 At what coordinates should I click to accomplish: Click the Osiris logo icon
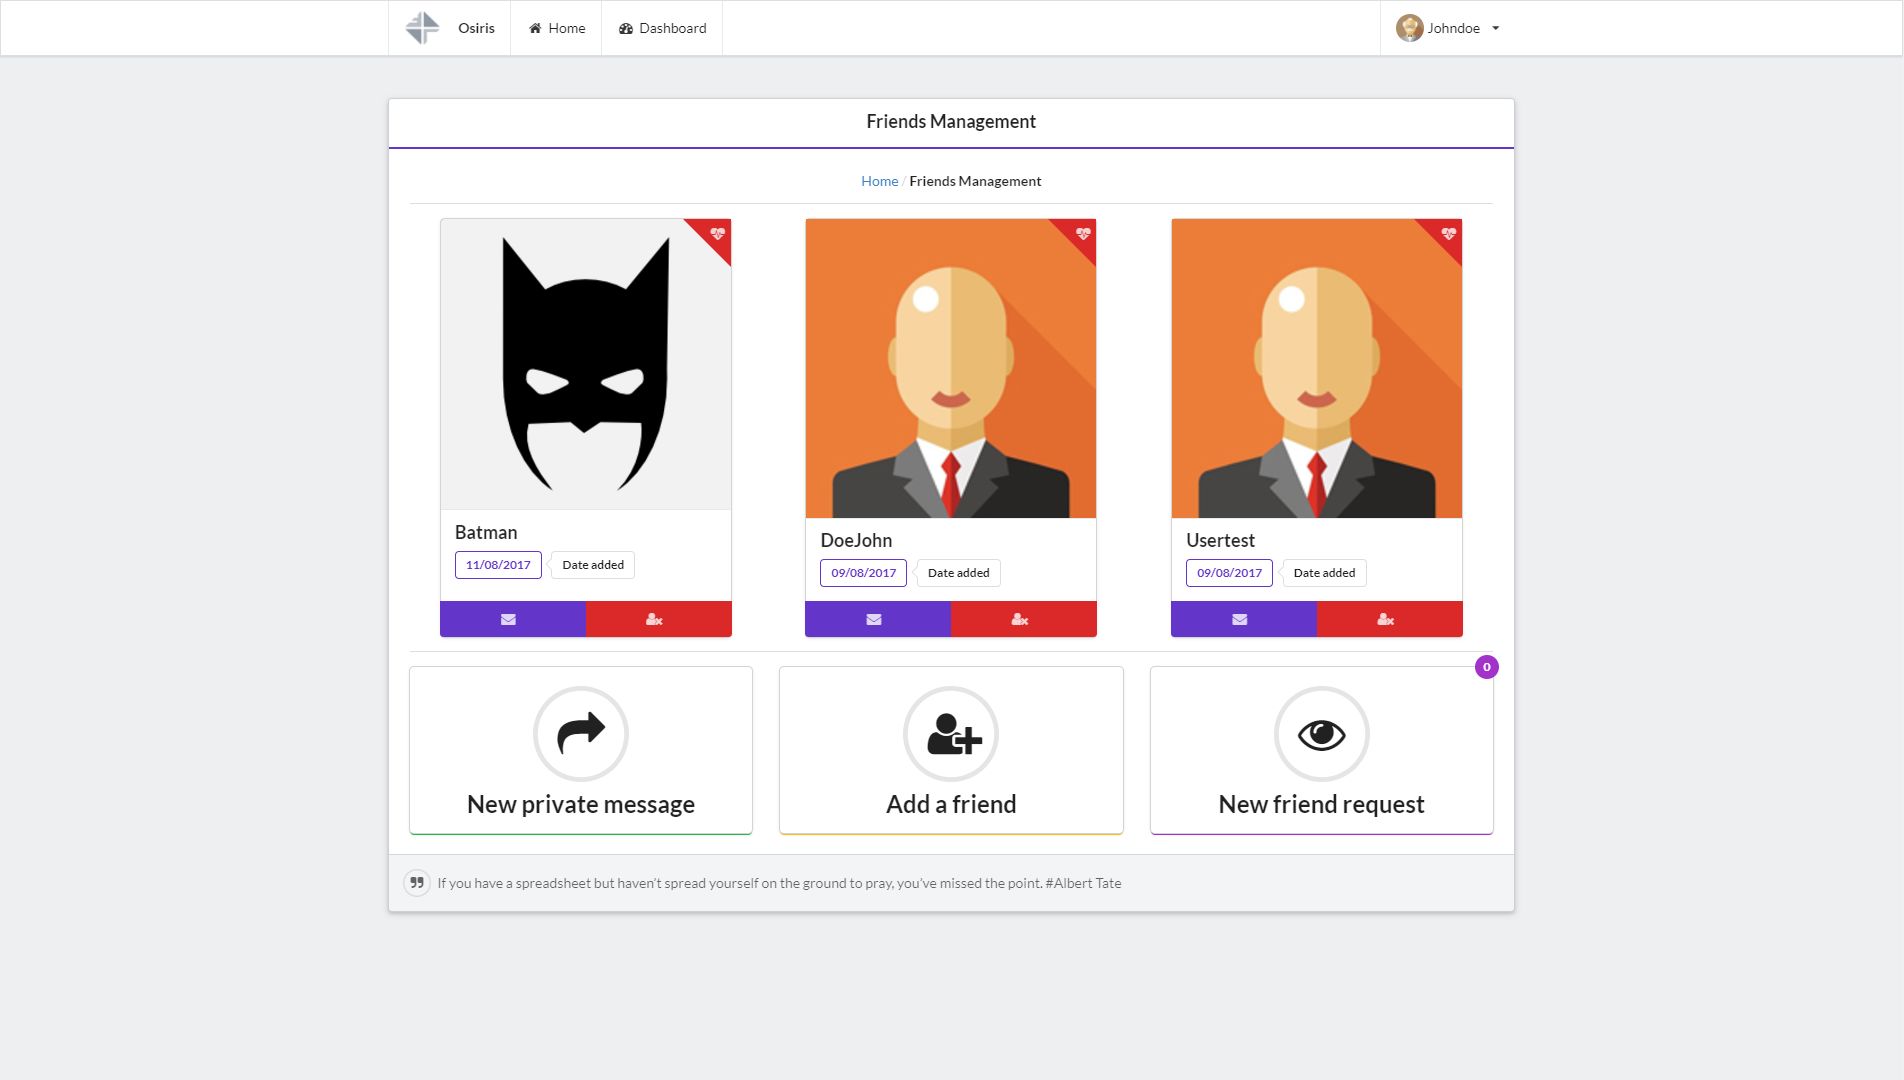[x=422, y=28]
